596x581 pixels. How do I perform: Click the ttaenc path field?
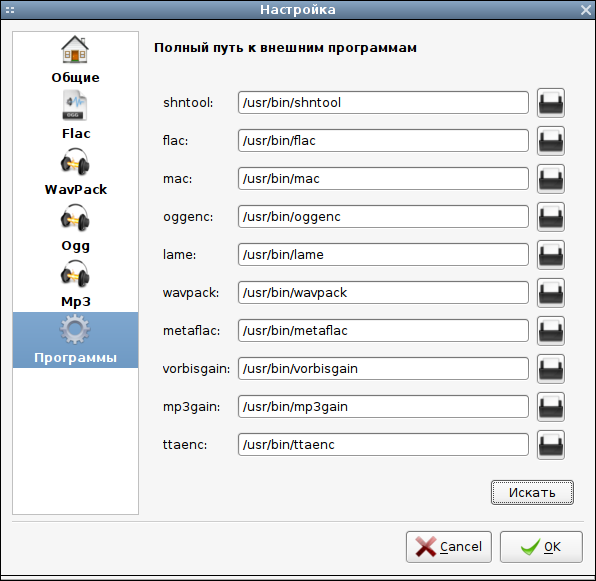tap(383, 445)
